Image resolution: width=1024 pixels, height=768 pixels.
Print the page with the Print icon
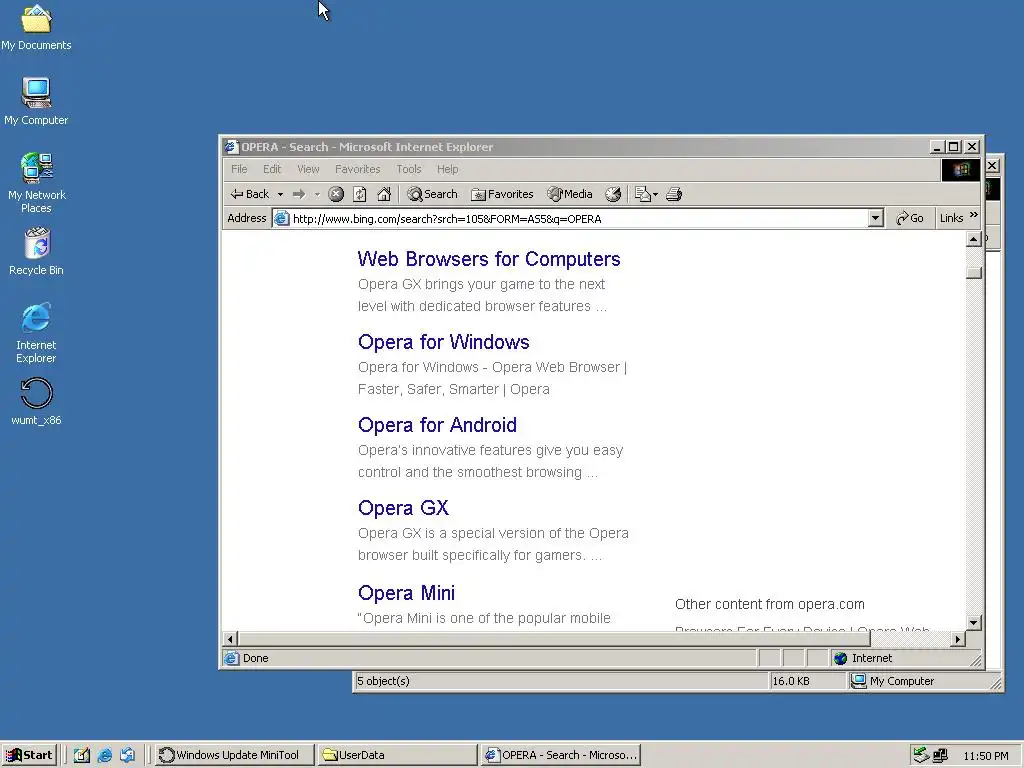[674, 194]
